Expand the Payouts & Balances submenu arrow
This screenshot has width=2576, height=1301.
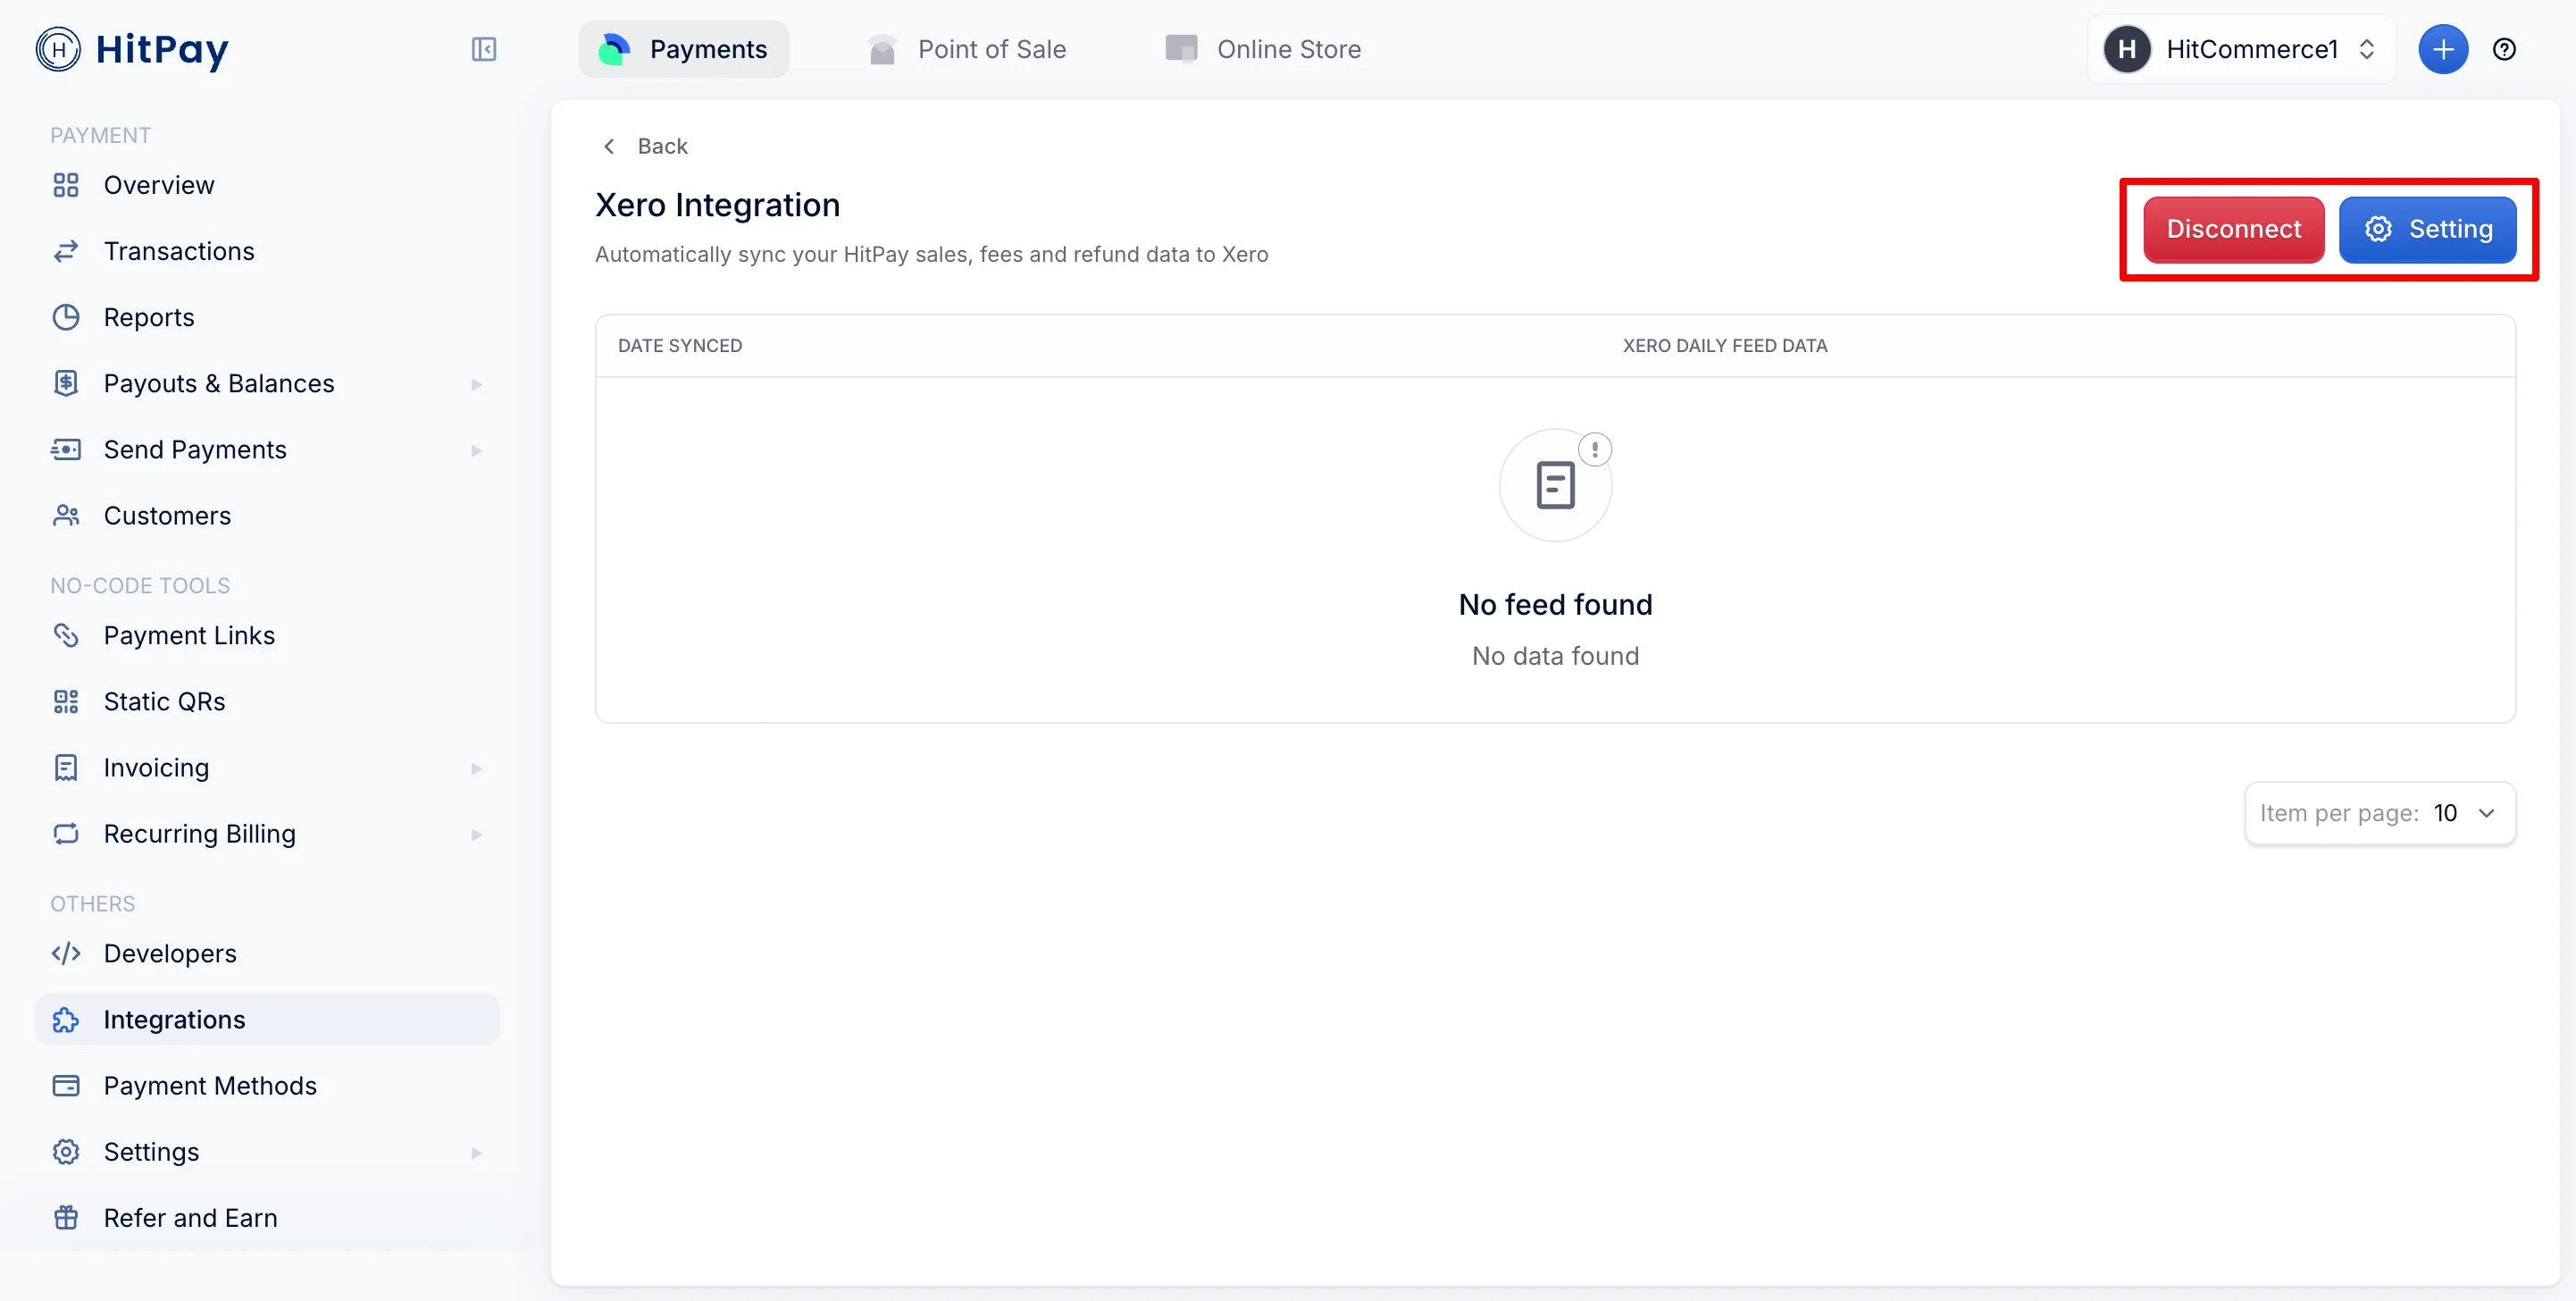(476, 384)
